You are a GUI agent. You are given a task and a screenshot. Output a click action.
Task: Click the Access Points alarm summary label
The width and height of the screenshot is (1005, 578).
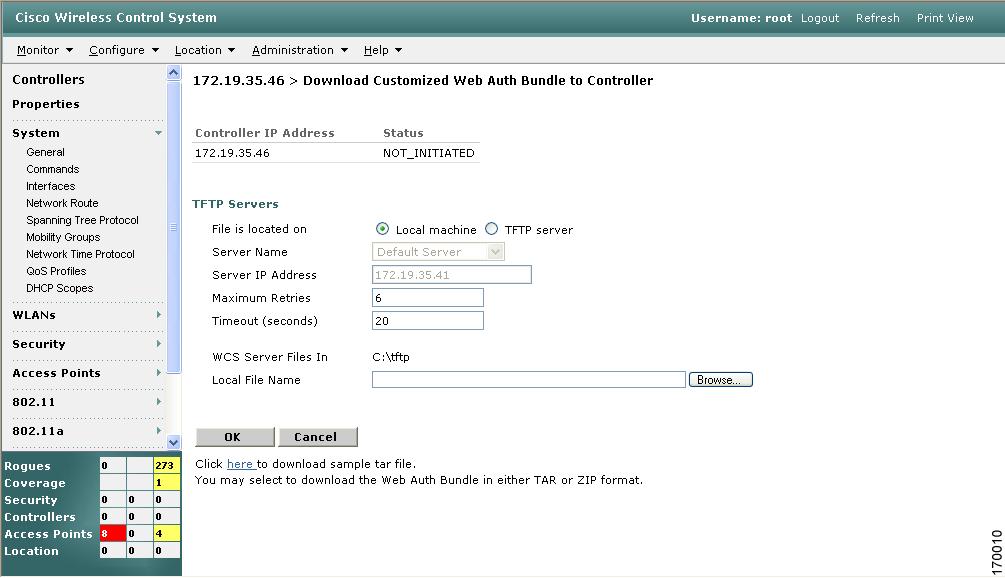(48, 534)
